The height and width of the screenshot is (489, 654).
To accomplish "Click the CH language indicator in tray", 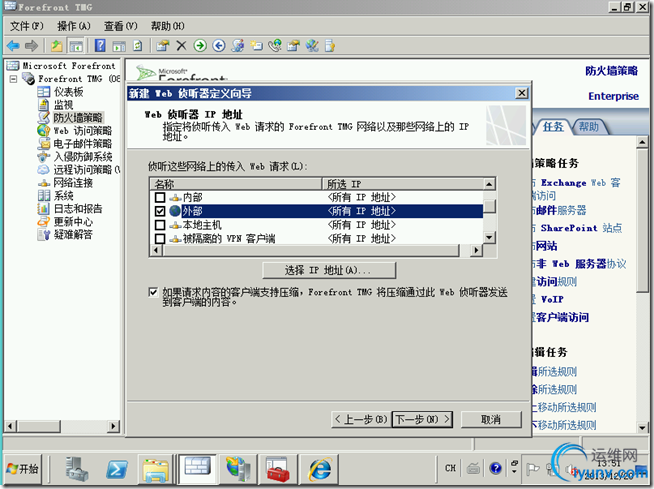I will click(x=450, y=469).
